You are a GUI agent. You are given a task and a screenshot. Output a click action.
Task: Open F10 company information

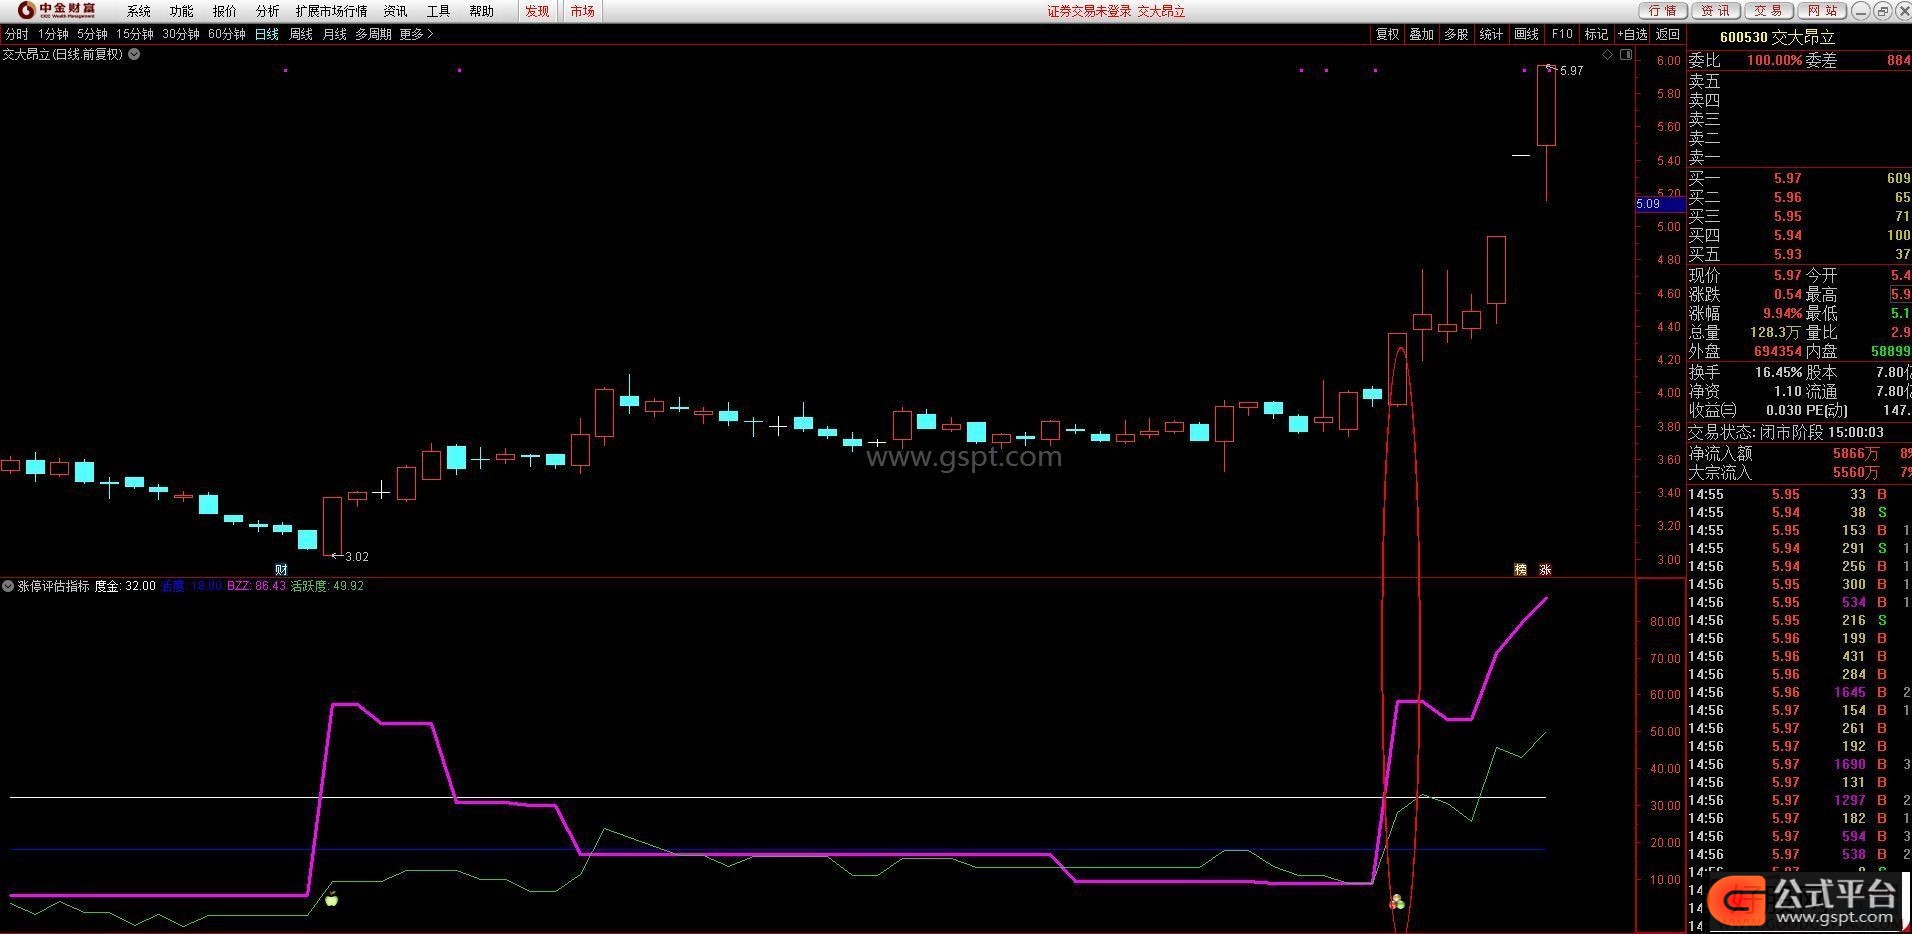coord(1562,34)
